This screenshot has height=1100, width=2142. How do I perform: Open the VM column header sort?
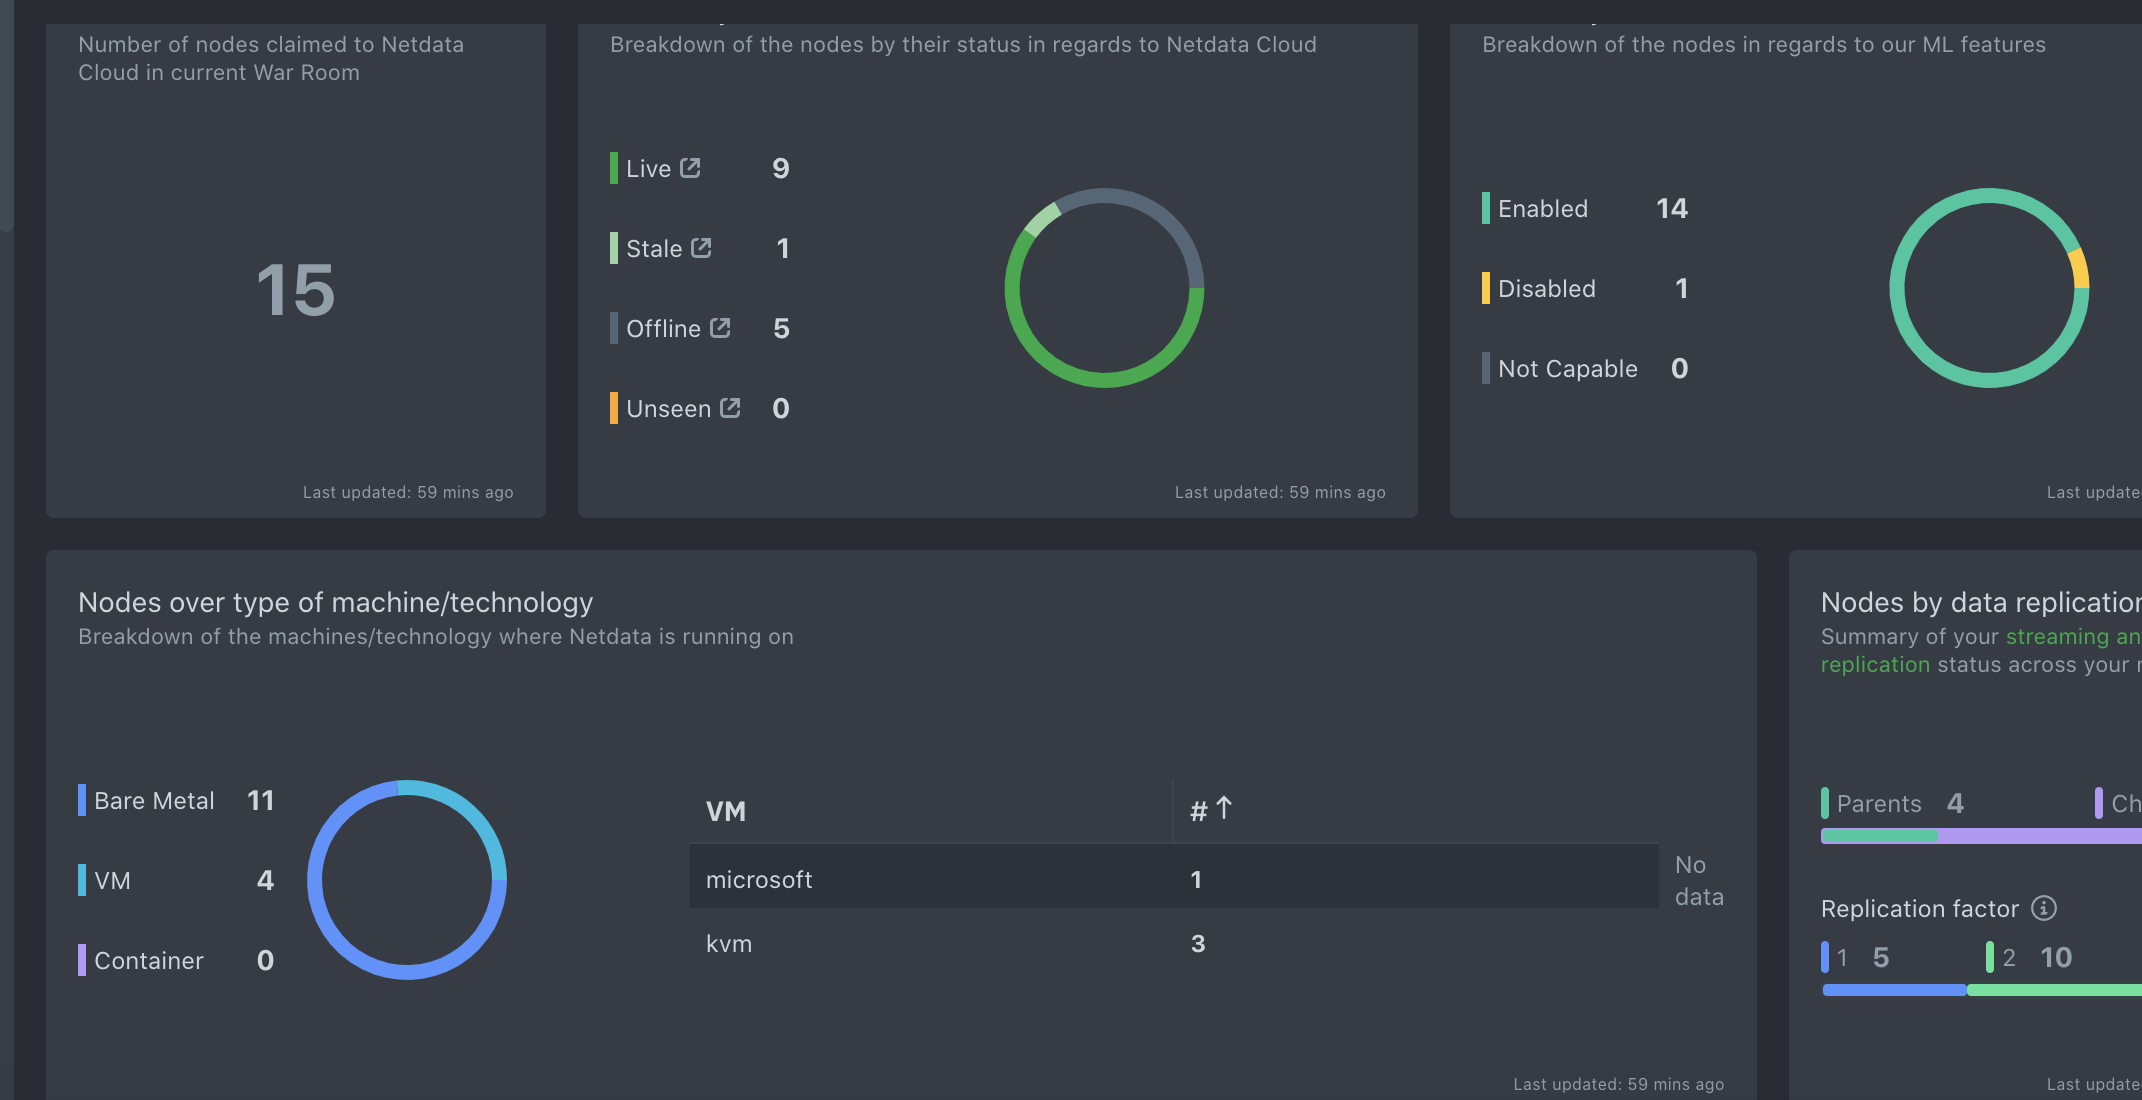[727, 811]
